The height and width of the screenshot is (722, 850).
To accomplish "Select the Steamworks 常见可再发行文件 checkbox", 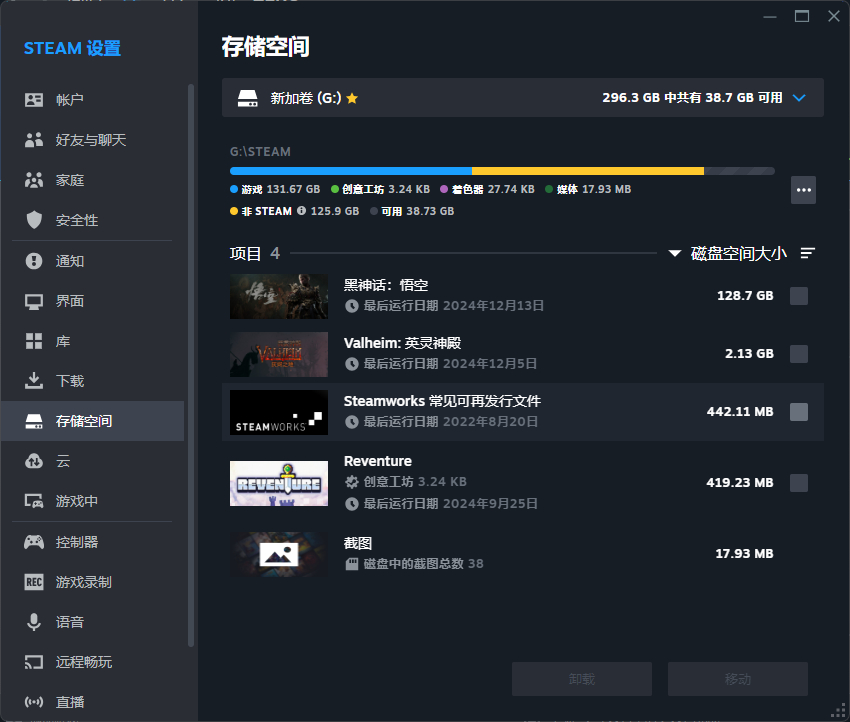I will click(x=799, y=412).
